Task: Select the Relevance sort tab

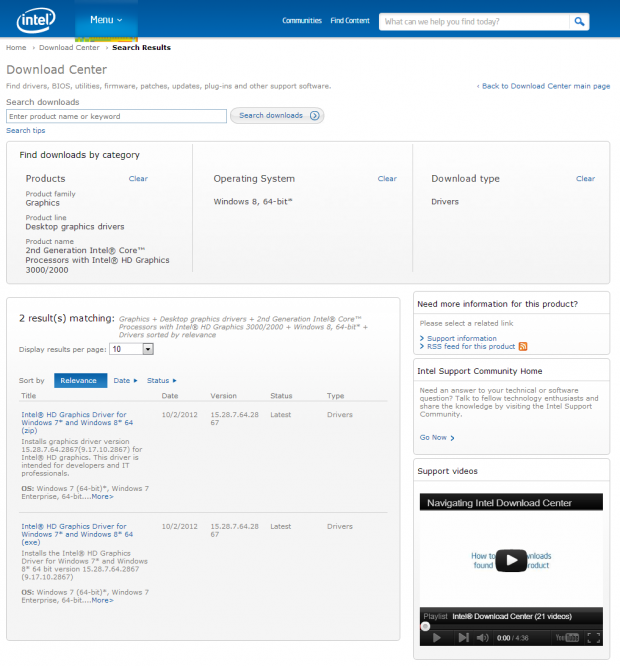Action: (80, 381)
